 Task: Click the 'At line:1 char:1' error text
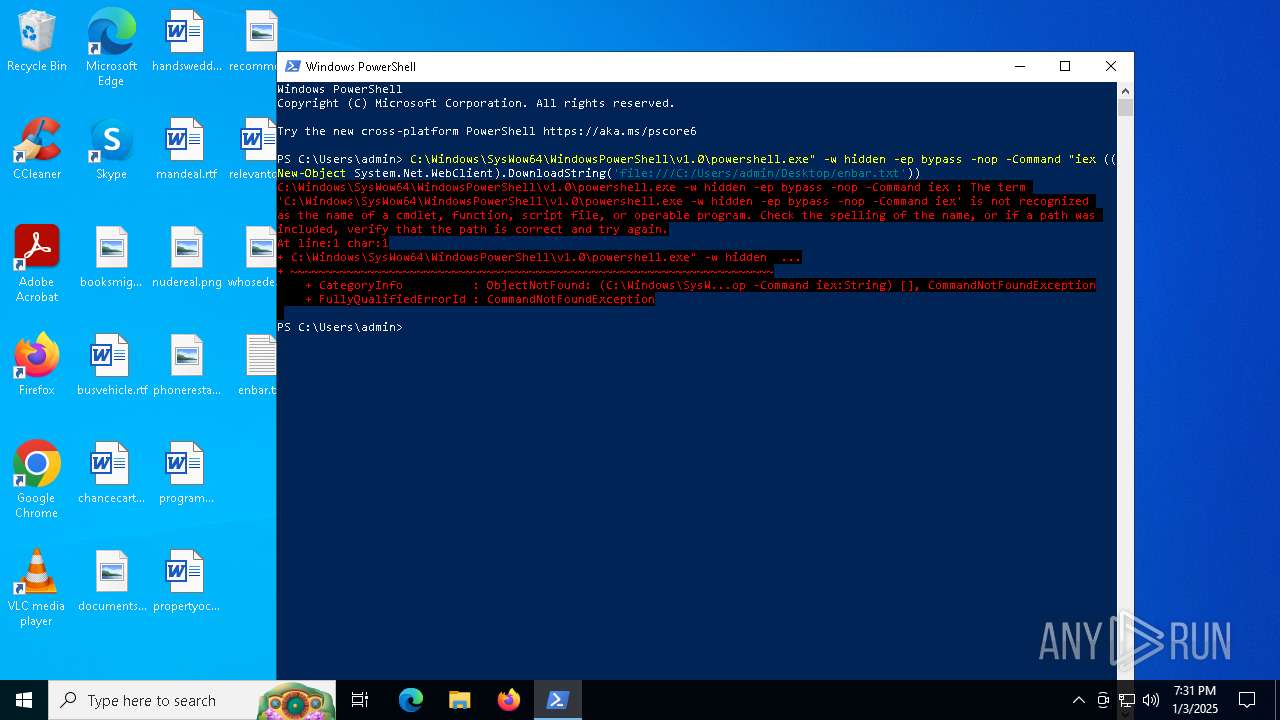click(333, 243)
